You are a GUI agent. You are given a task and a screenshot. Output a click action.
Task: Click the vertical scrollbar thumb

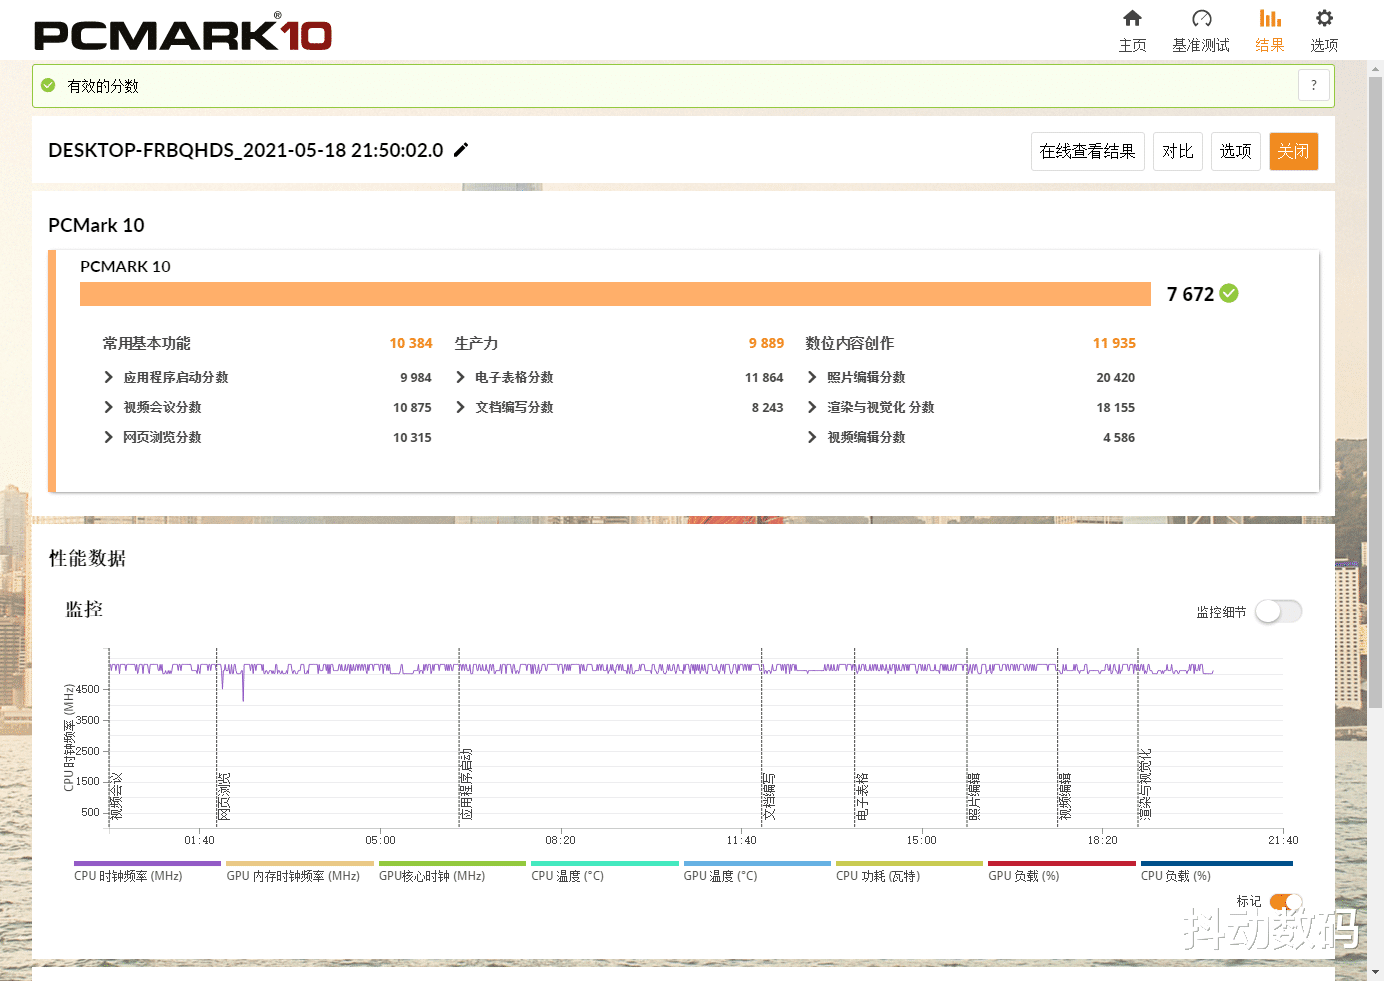[x=1375, y=390]
